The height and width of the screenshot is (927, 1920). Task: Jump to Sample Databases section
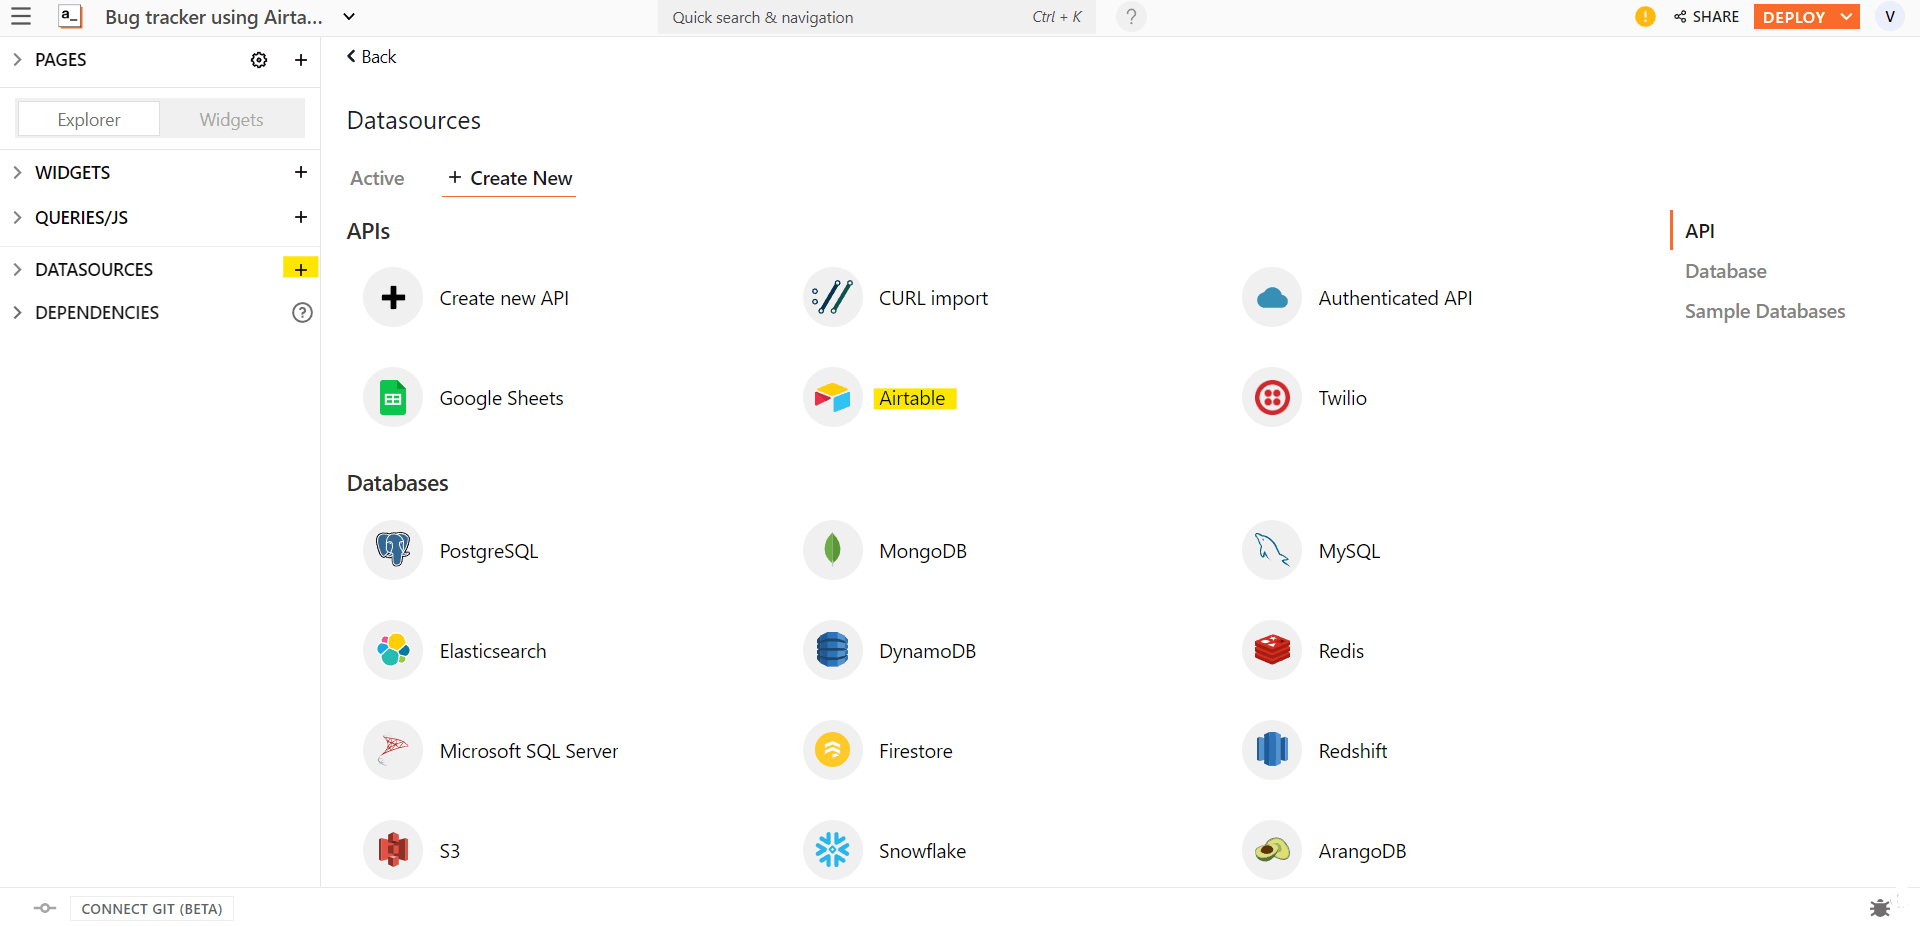click(1764, 311)
